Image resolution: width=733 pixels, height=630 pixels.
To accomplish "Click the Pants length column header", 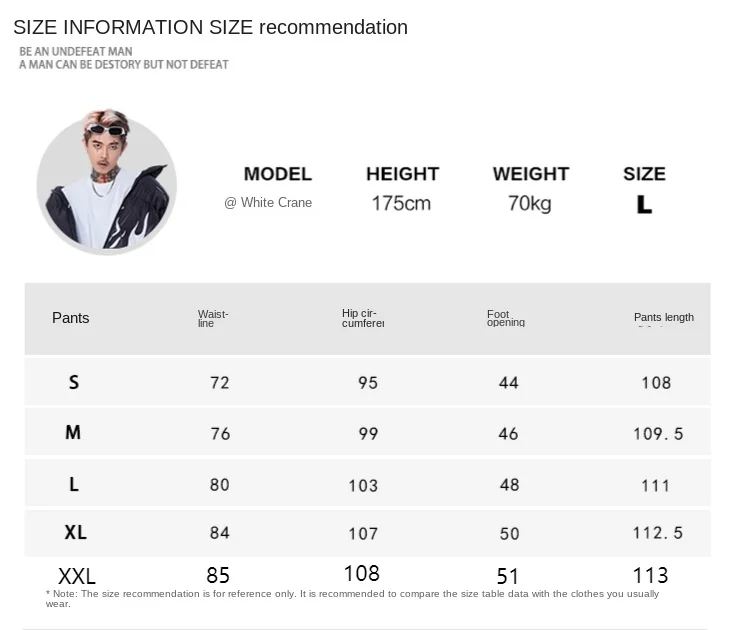I will pyautogui.click(x=663, y=318).
